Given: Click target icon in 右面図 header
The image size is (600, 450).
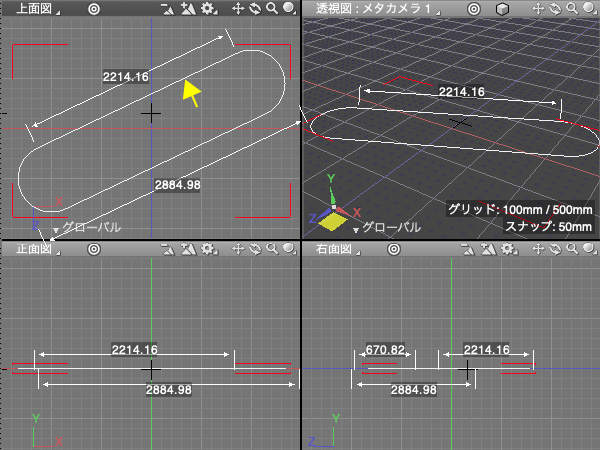Looking at the screenshot, I should [x=394, y=249].
